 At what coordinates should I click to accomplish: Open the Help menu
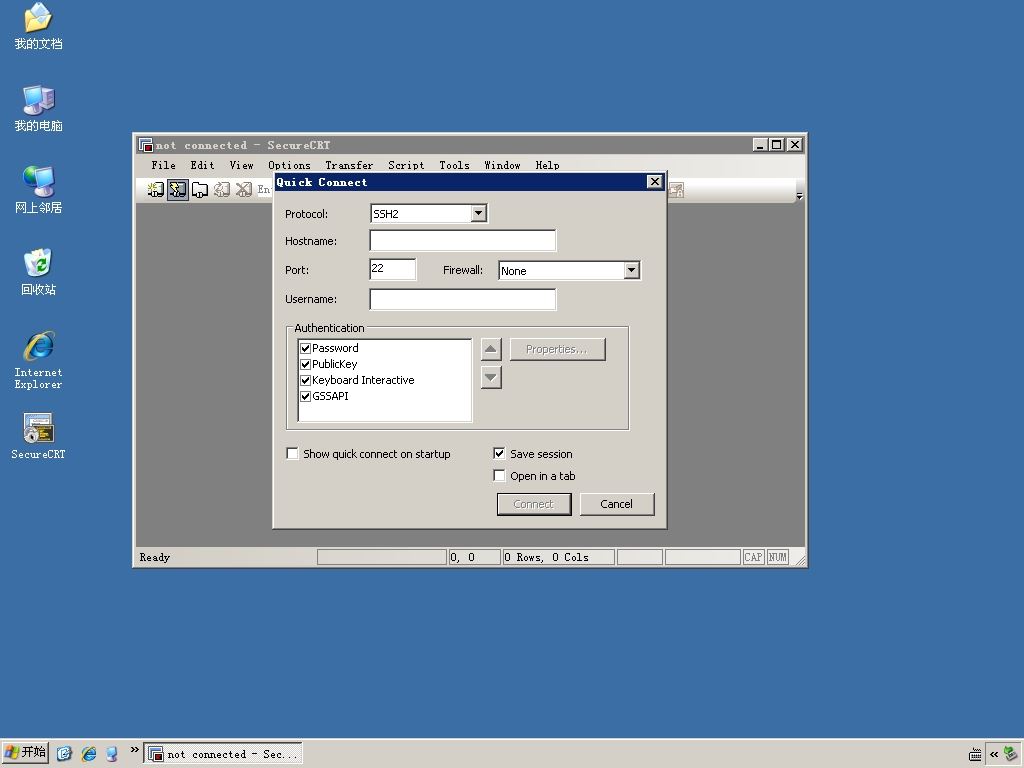click(x=547, y=165)
